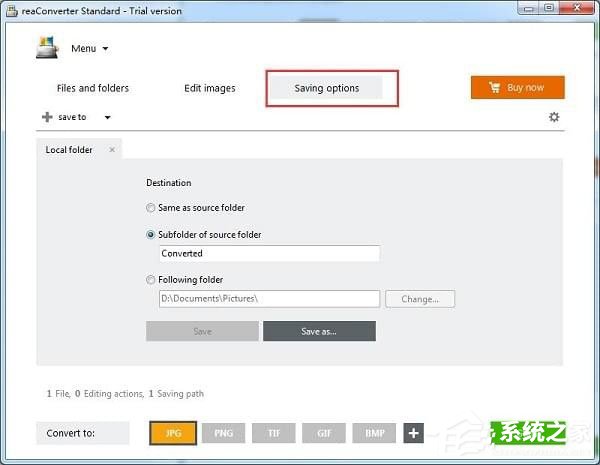The image size is (600, 465).
Task: Select Subfolder of source folder option
Action: point(204,234)
